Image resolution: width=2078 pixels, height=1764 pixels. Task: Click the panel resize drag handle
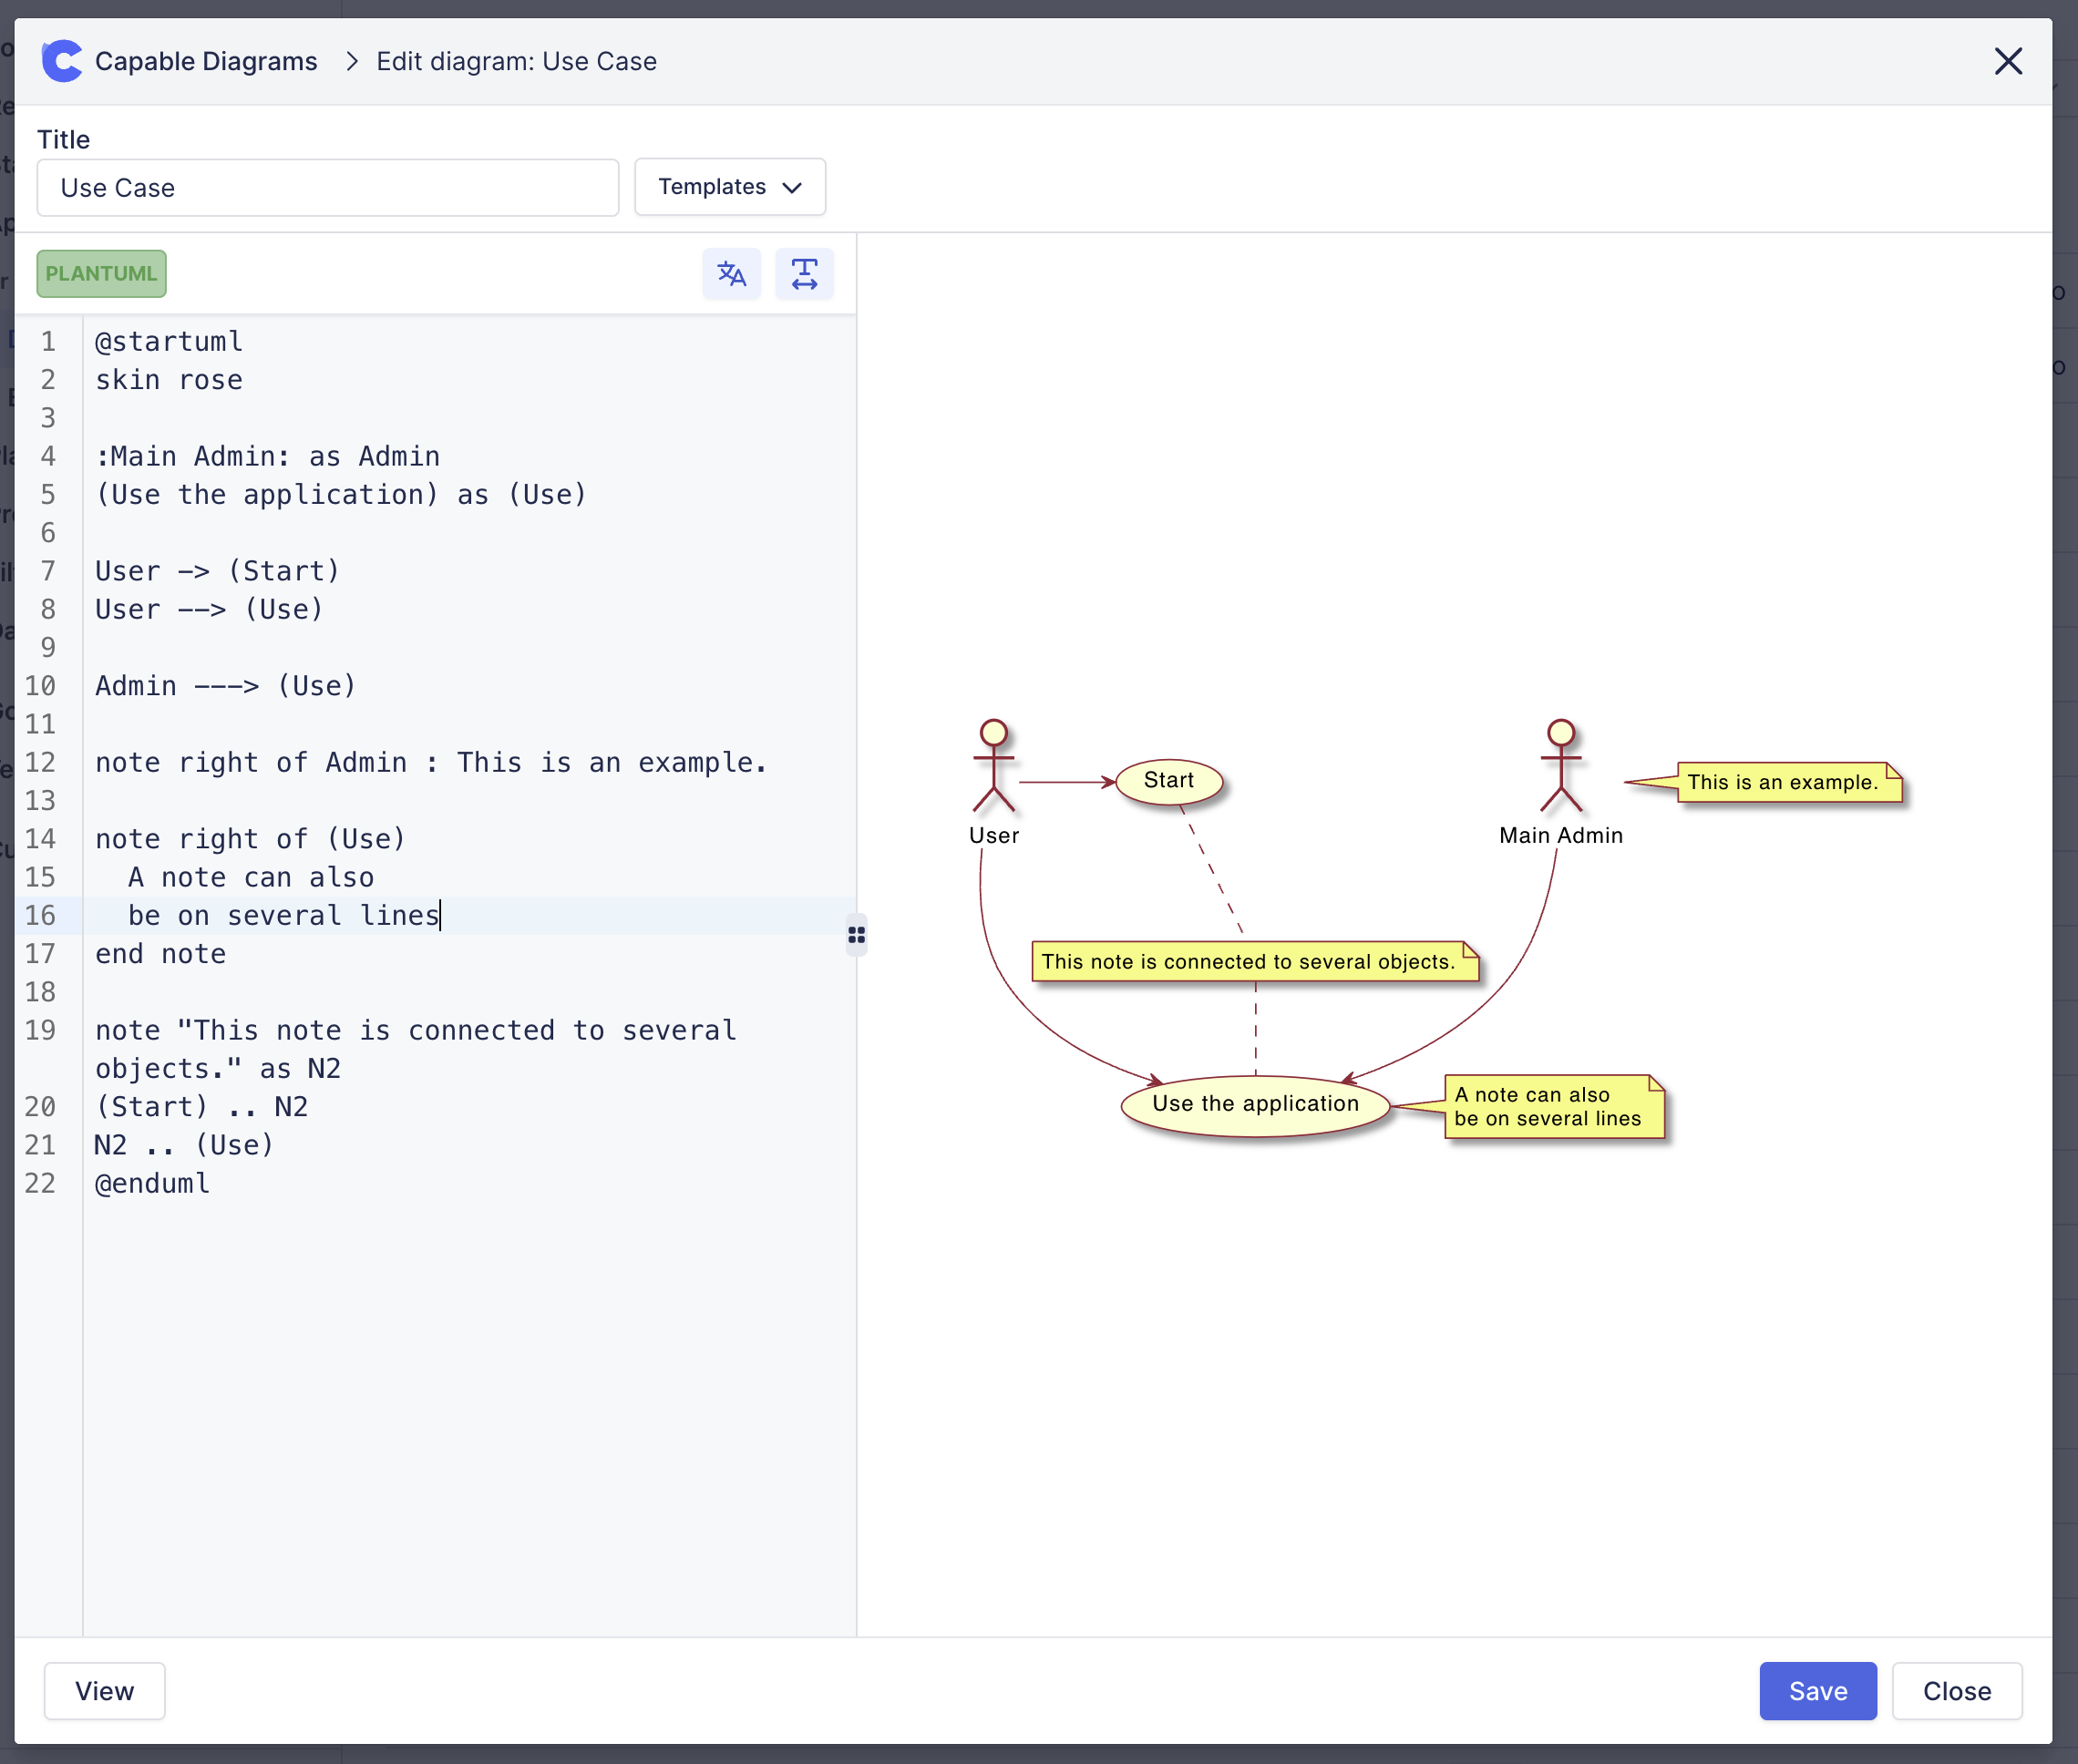[856, 935]
